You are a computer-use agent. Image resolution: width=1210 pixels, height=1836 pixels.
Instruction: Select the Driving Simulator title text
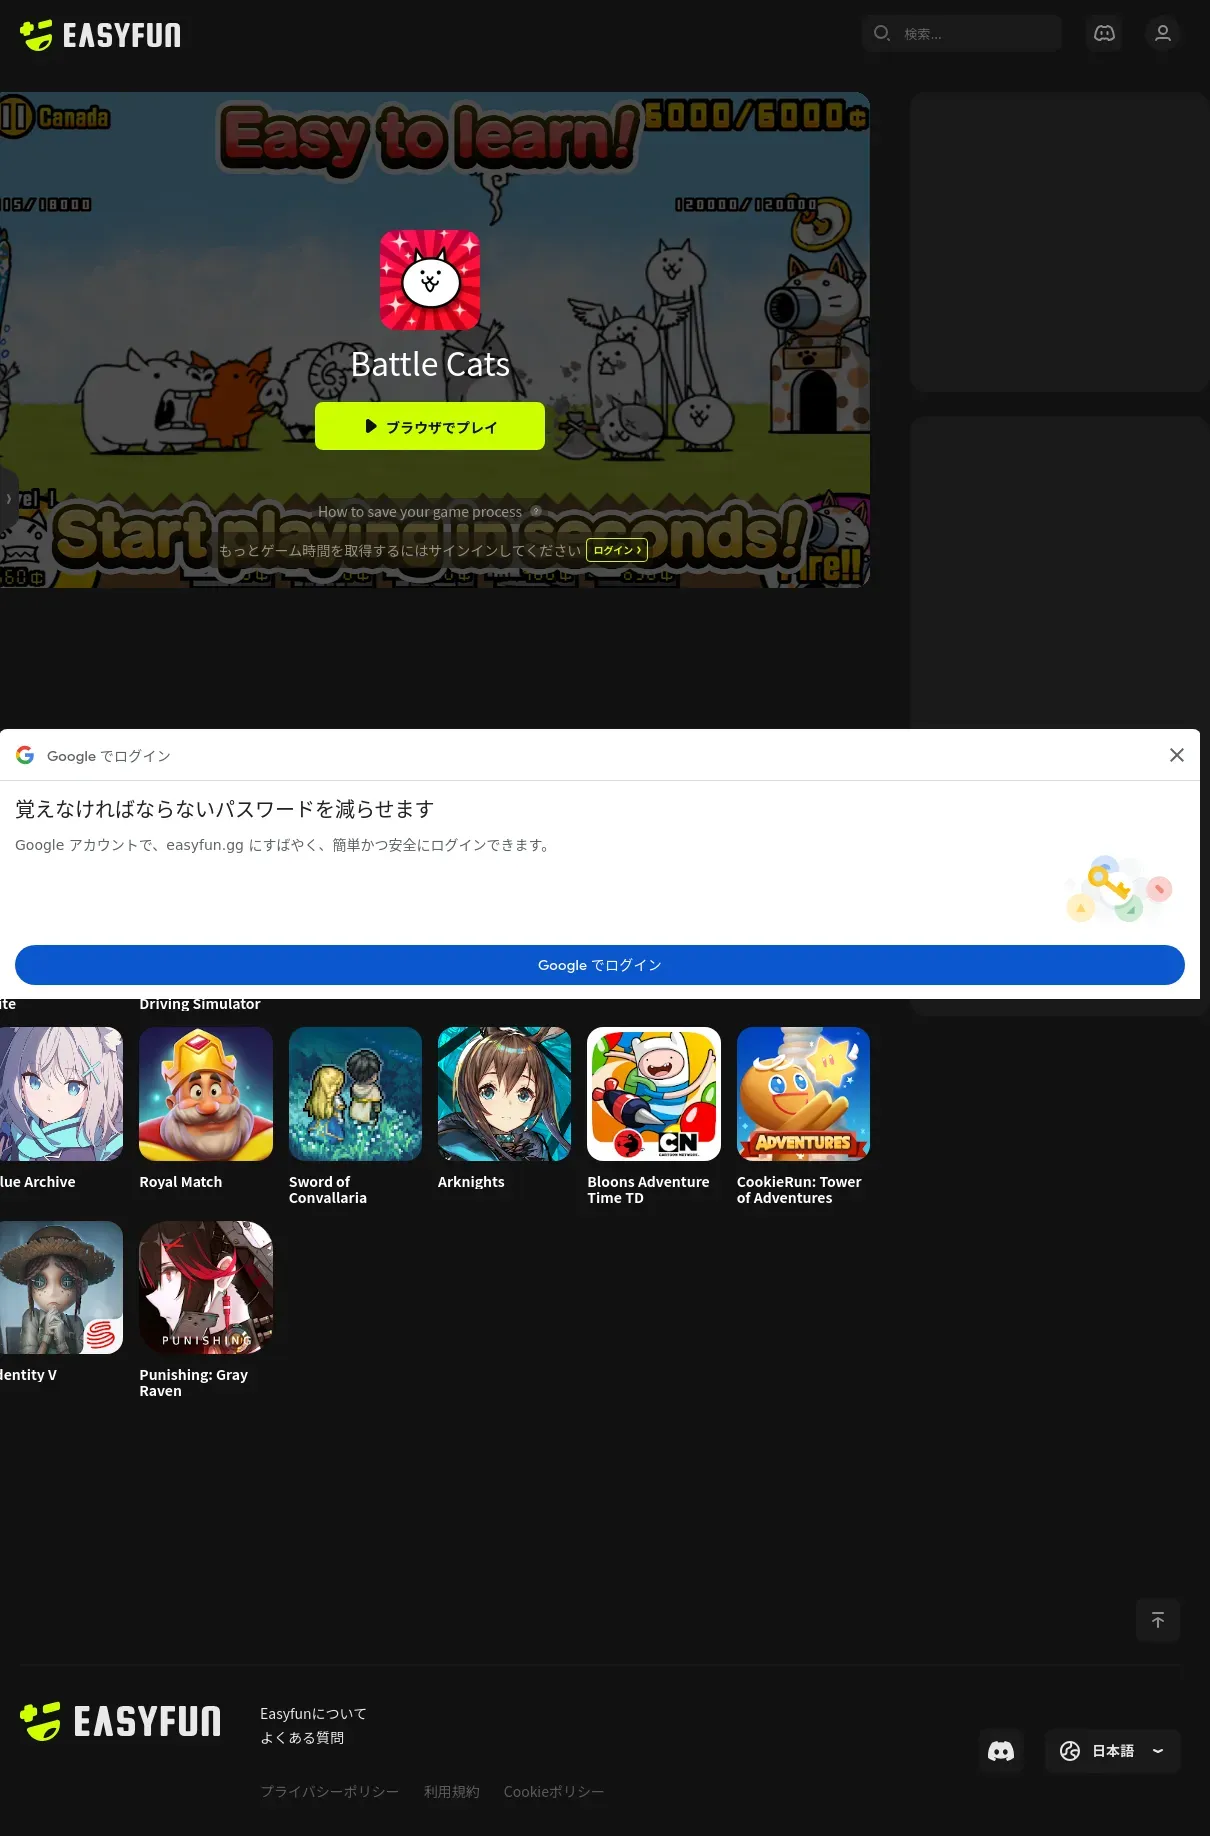[200, 1004]
